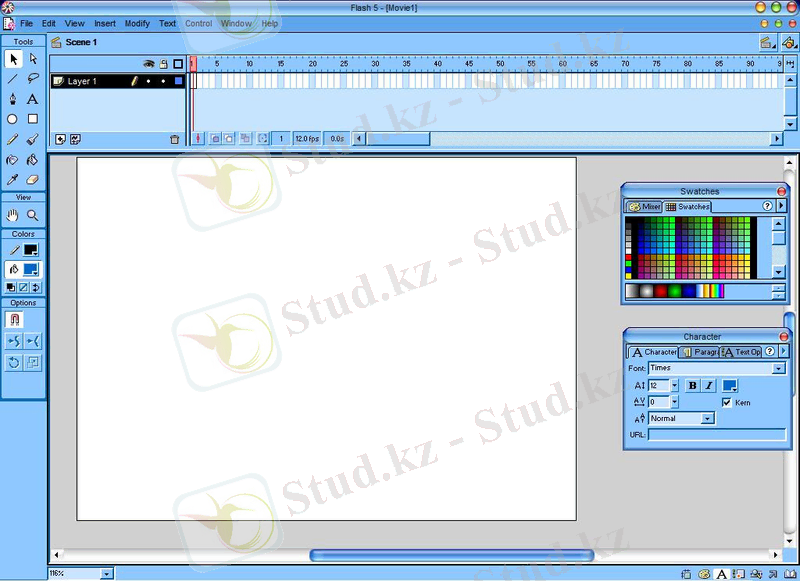Toggle Snap to Objects magnet
Screen dimensions: 800x581
pyautogui.click(x=14, y=319)
